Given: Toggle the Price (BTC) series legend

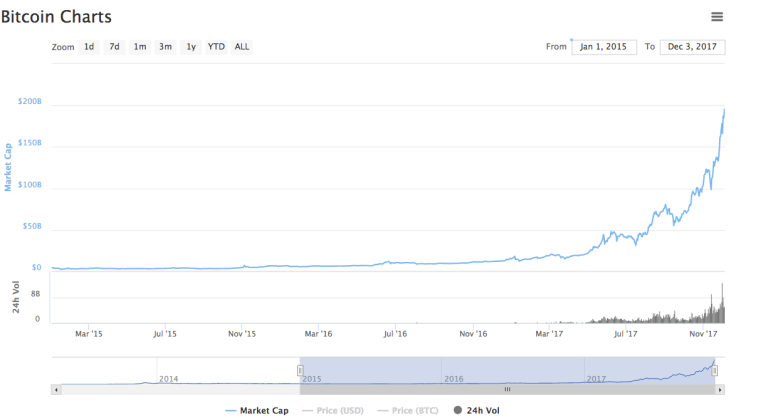Looking at the screenshot, I should pyautogui.click(x=408, y=411).
